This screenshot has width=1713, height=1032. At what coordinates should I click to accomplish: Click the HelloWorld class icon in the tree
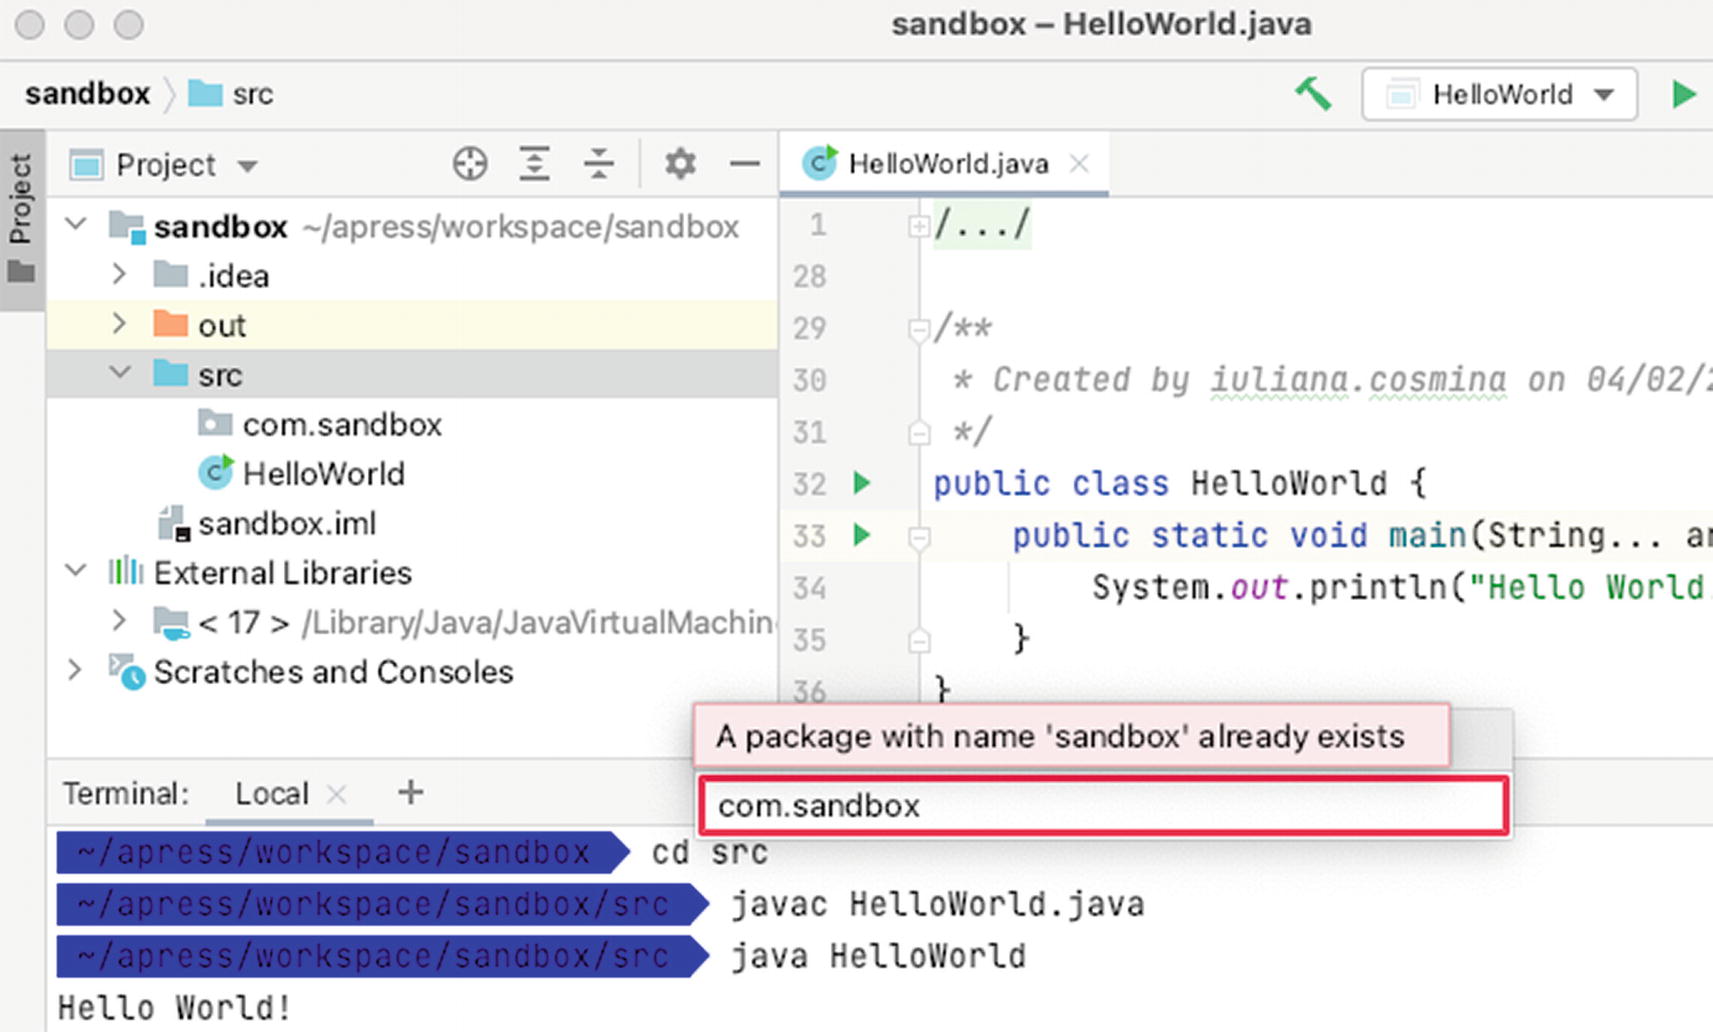click(x=215, y=471)
